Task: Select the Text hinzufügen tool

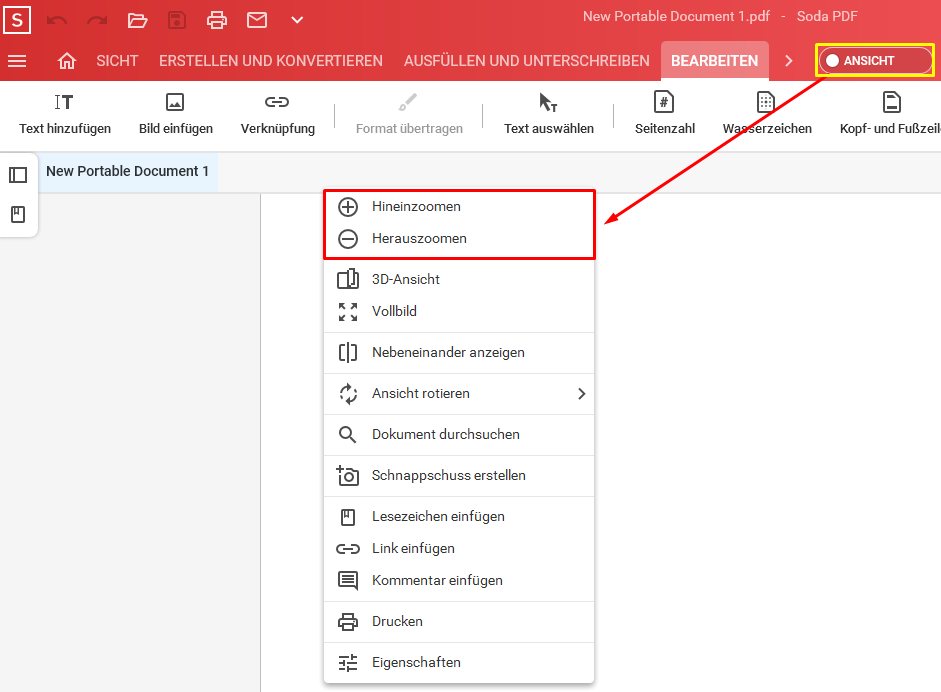Action: click(x=64, y=113)
